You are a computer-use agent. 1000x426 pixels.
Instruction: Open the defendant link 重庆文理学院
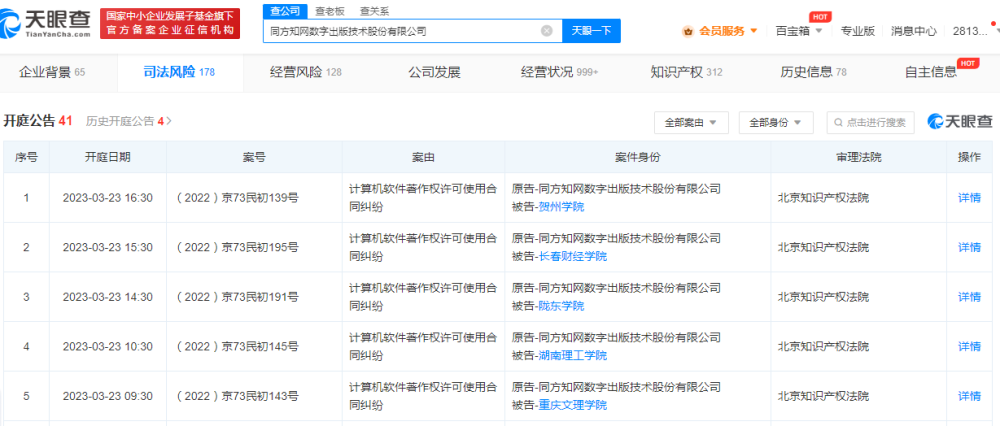click(x=573, y=406)
